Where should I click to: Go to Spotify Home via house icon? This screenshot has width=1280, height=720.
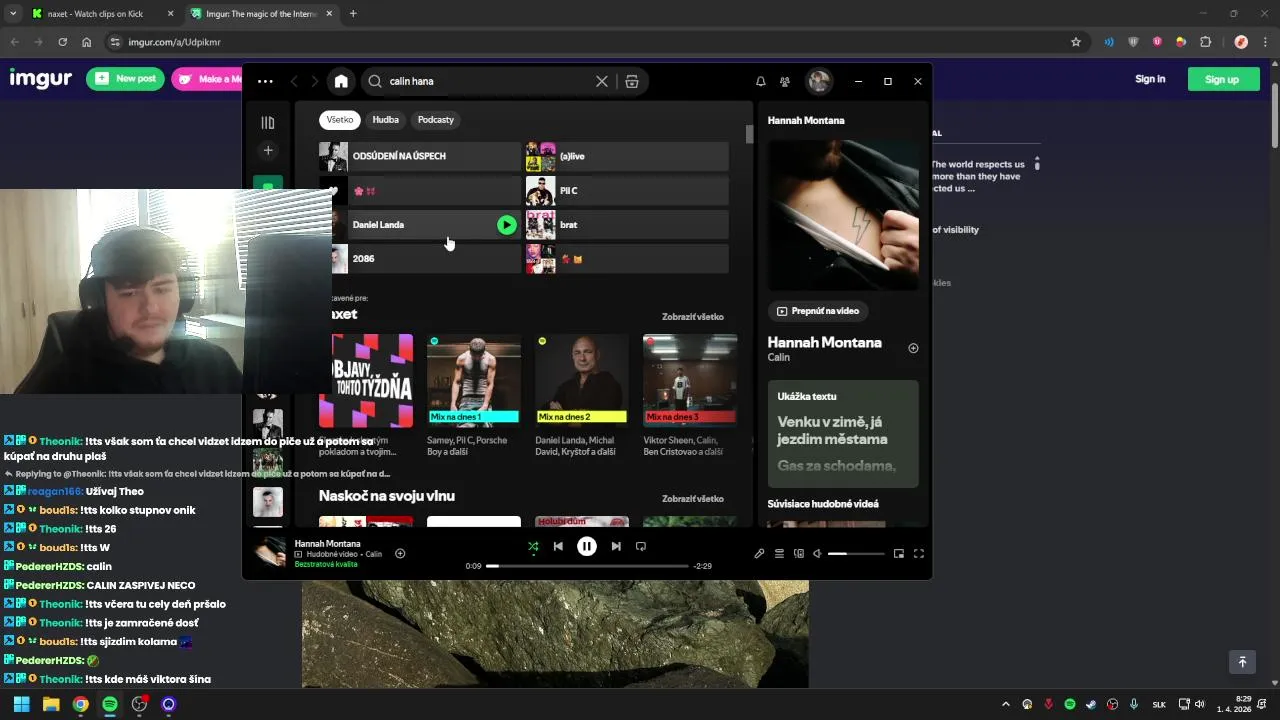341,81
